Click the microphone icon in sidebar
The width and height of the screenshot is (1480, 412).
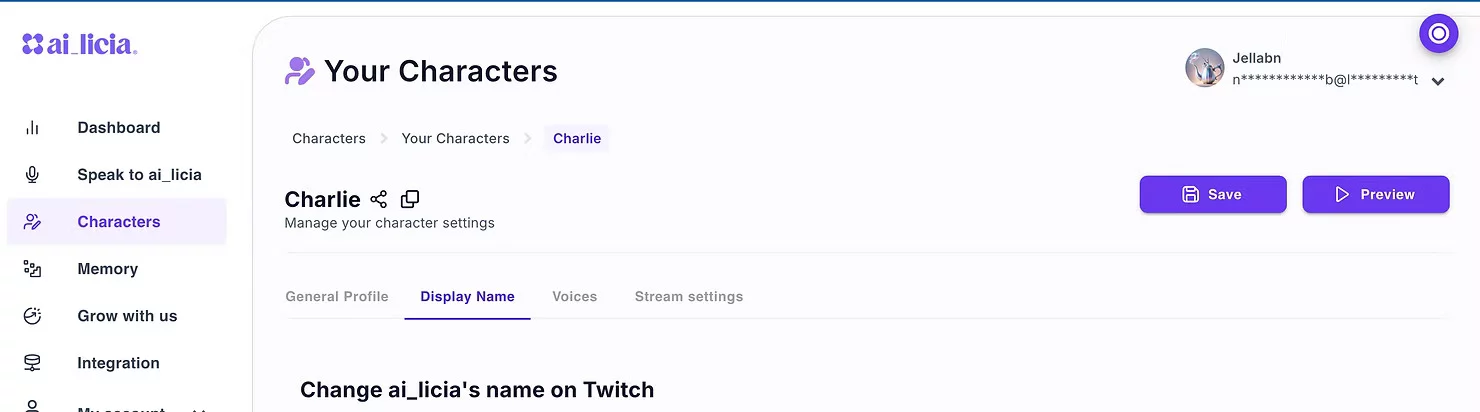[x=32, y=175]
